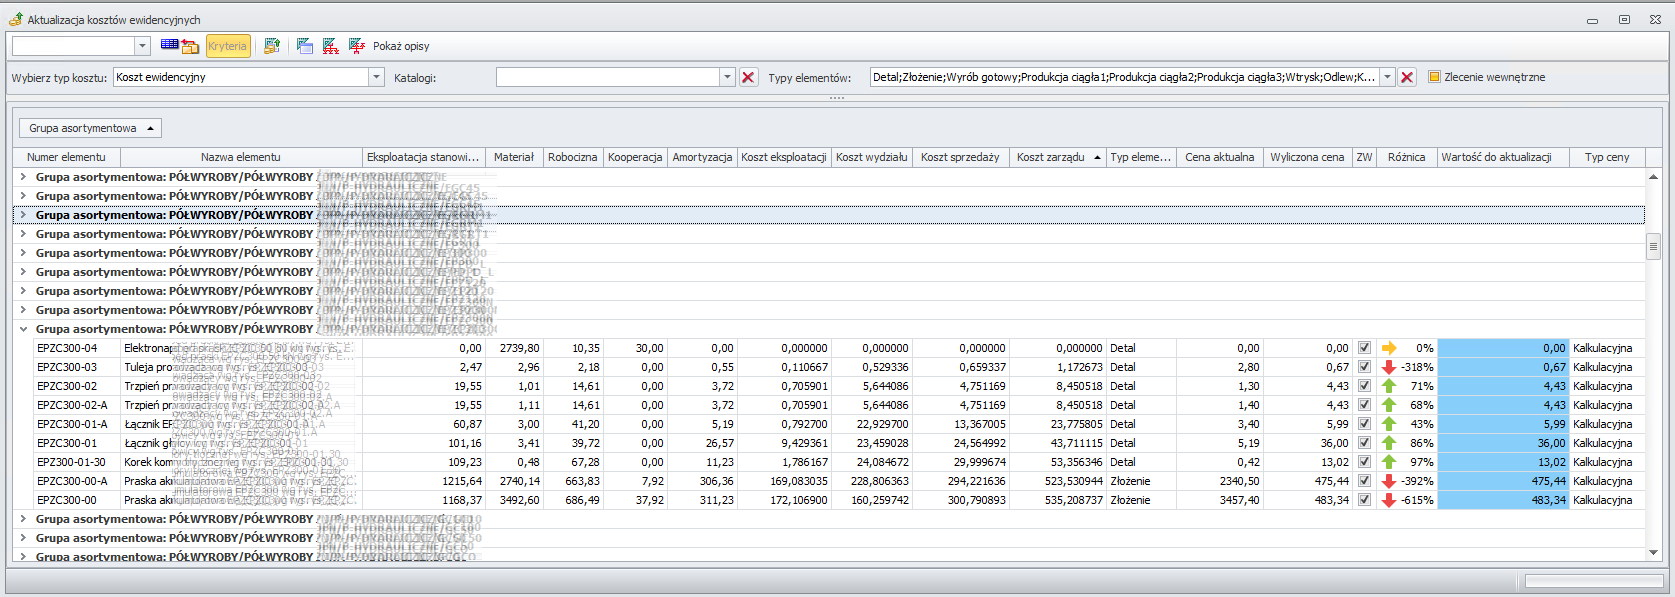The height and width of the screenshot is (597, 1675).
Task: Uncheck ZW checkbox for row EPZC300-04
Action: point(1364,348)
